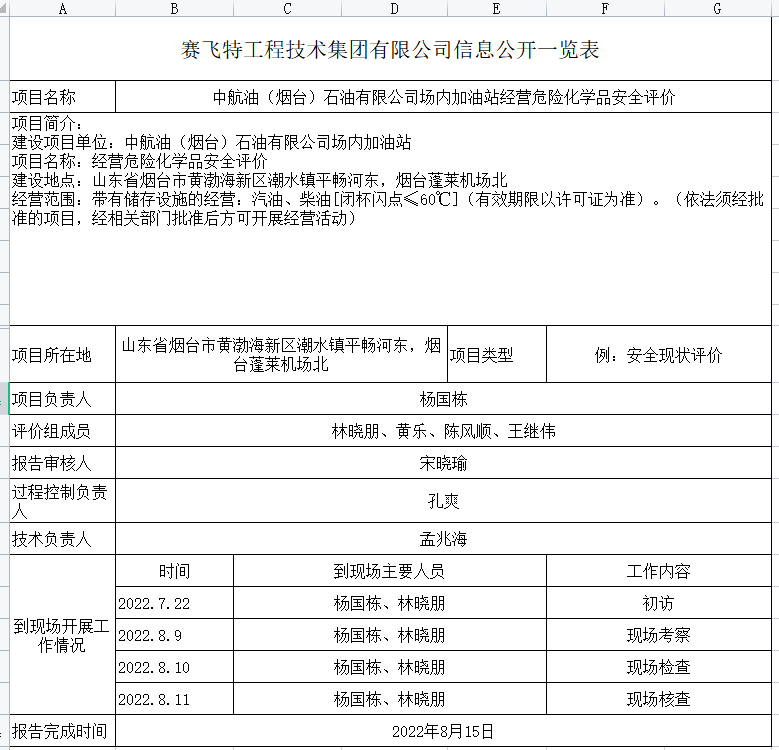The width and height of the screenshot is (779, 750).
Task: Select the 到现场主要人员 header cell
Action: (x=390, y=571)
